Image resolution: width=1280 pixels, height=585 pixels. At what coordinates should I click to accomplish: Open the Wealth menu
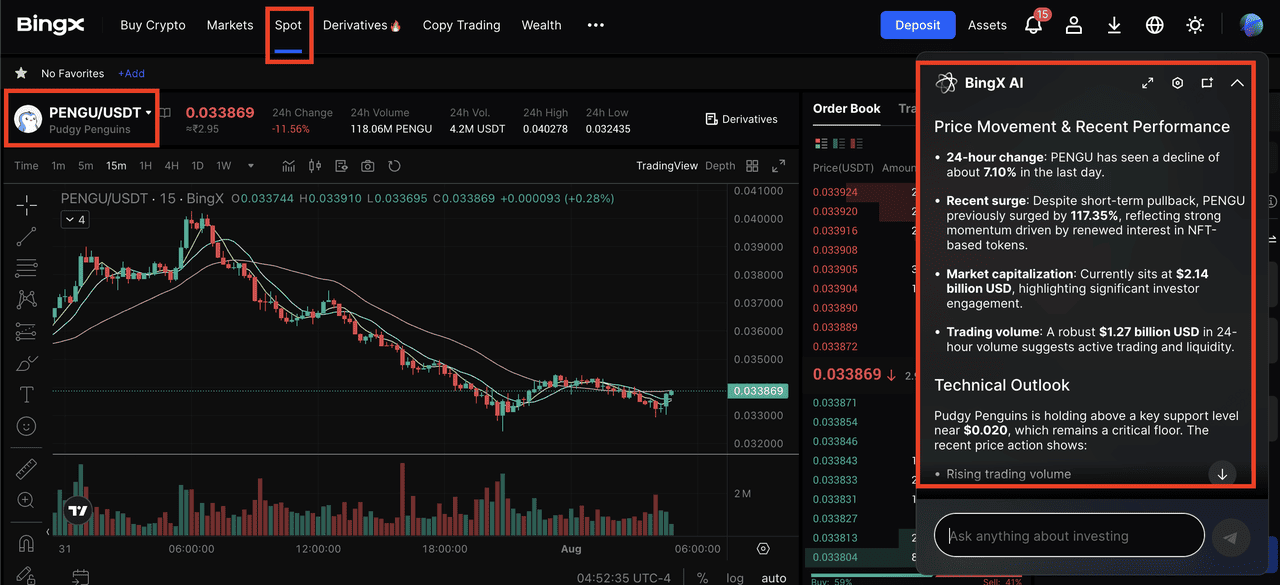(x=541, y=25)
